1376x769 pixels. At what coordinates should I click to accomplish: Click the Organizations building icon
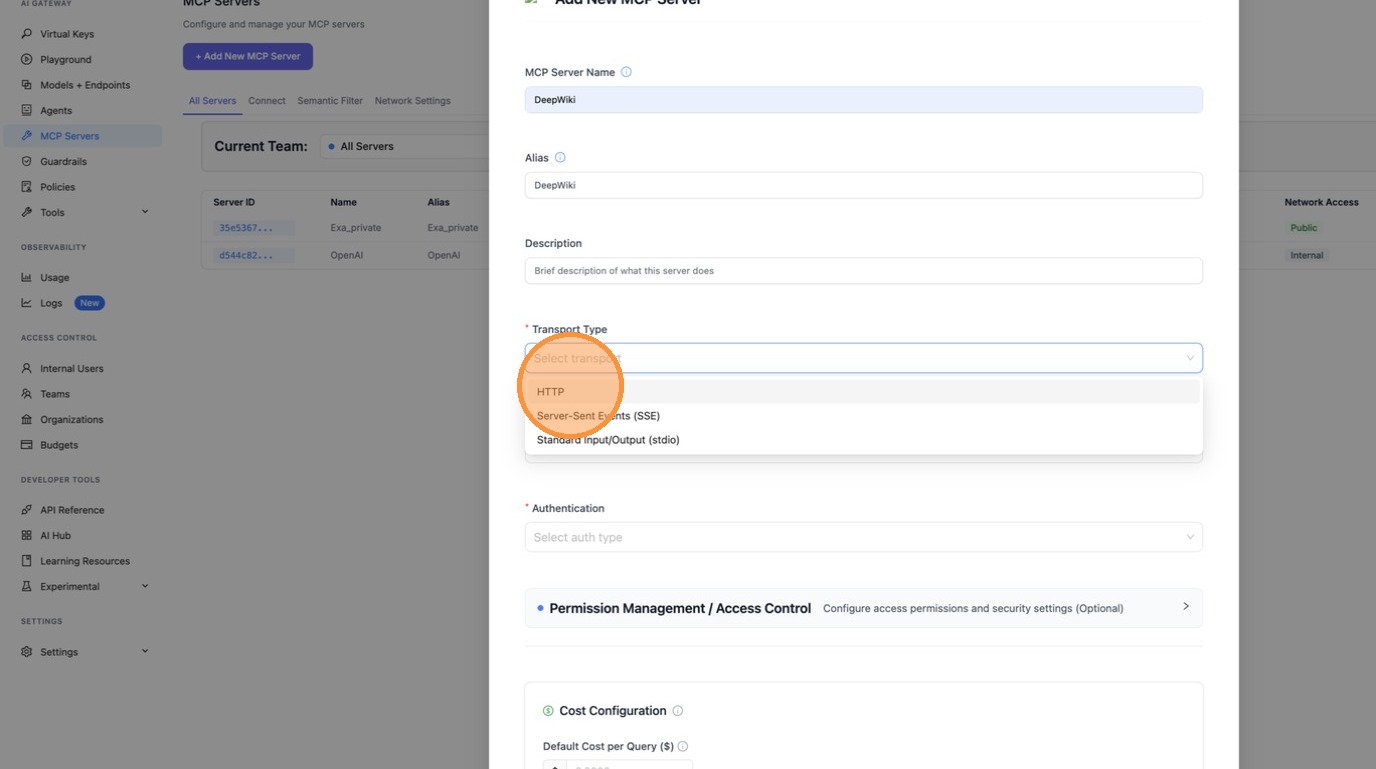click(x=27, y=419)
